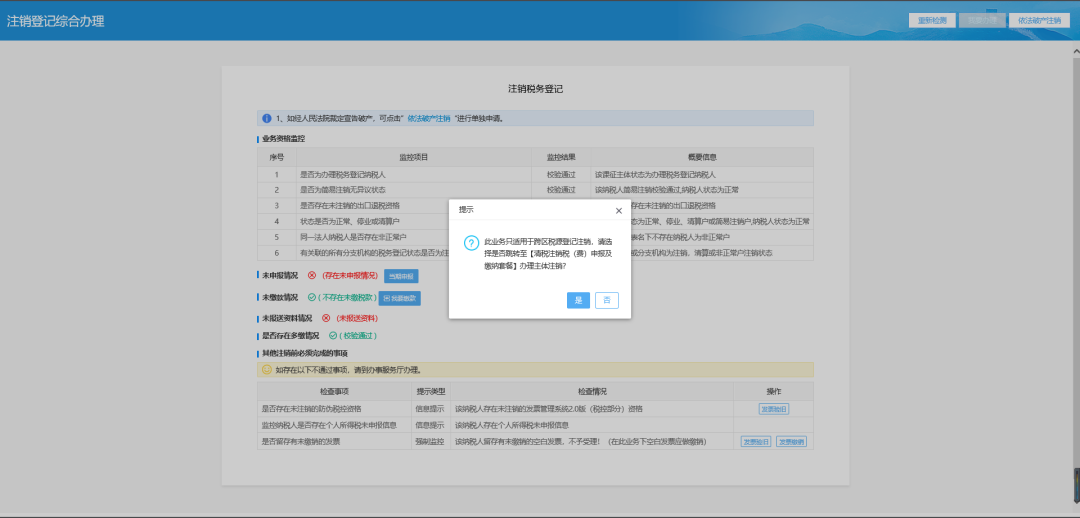Click the red cross icon beside 未报送资料情况
This screenshot has width=1080, height=518.
pos(326,318)
